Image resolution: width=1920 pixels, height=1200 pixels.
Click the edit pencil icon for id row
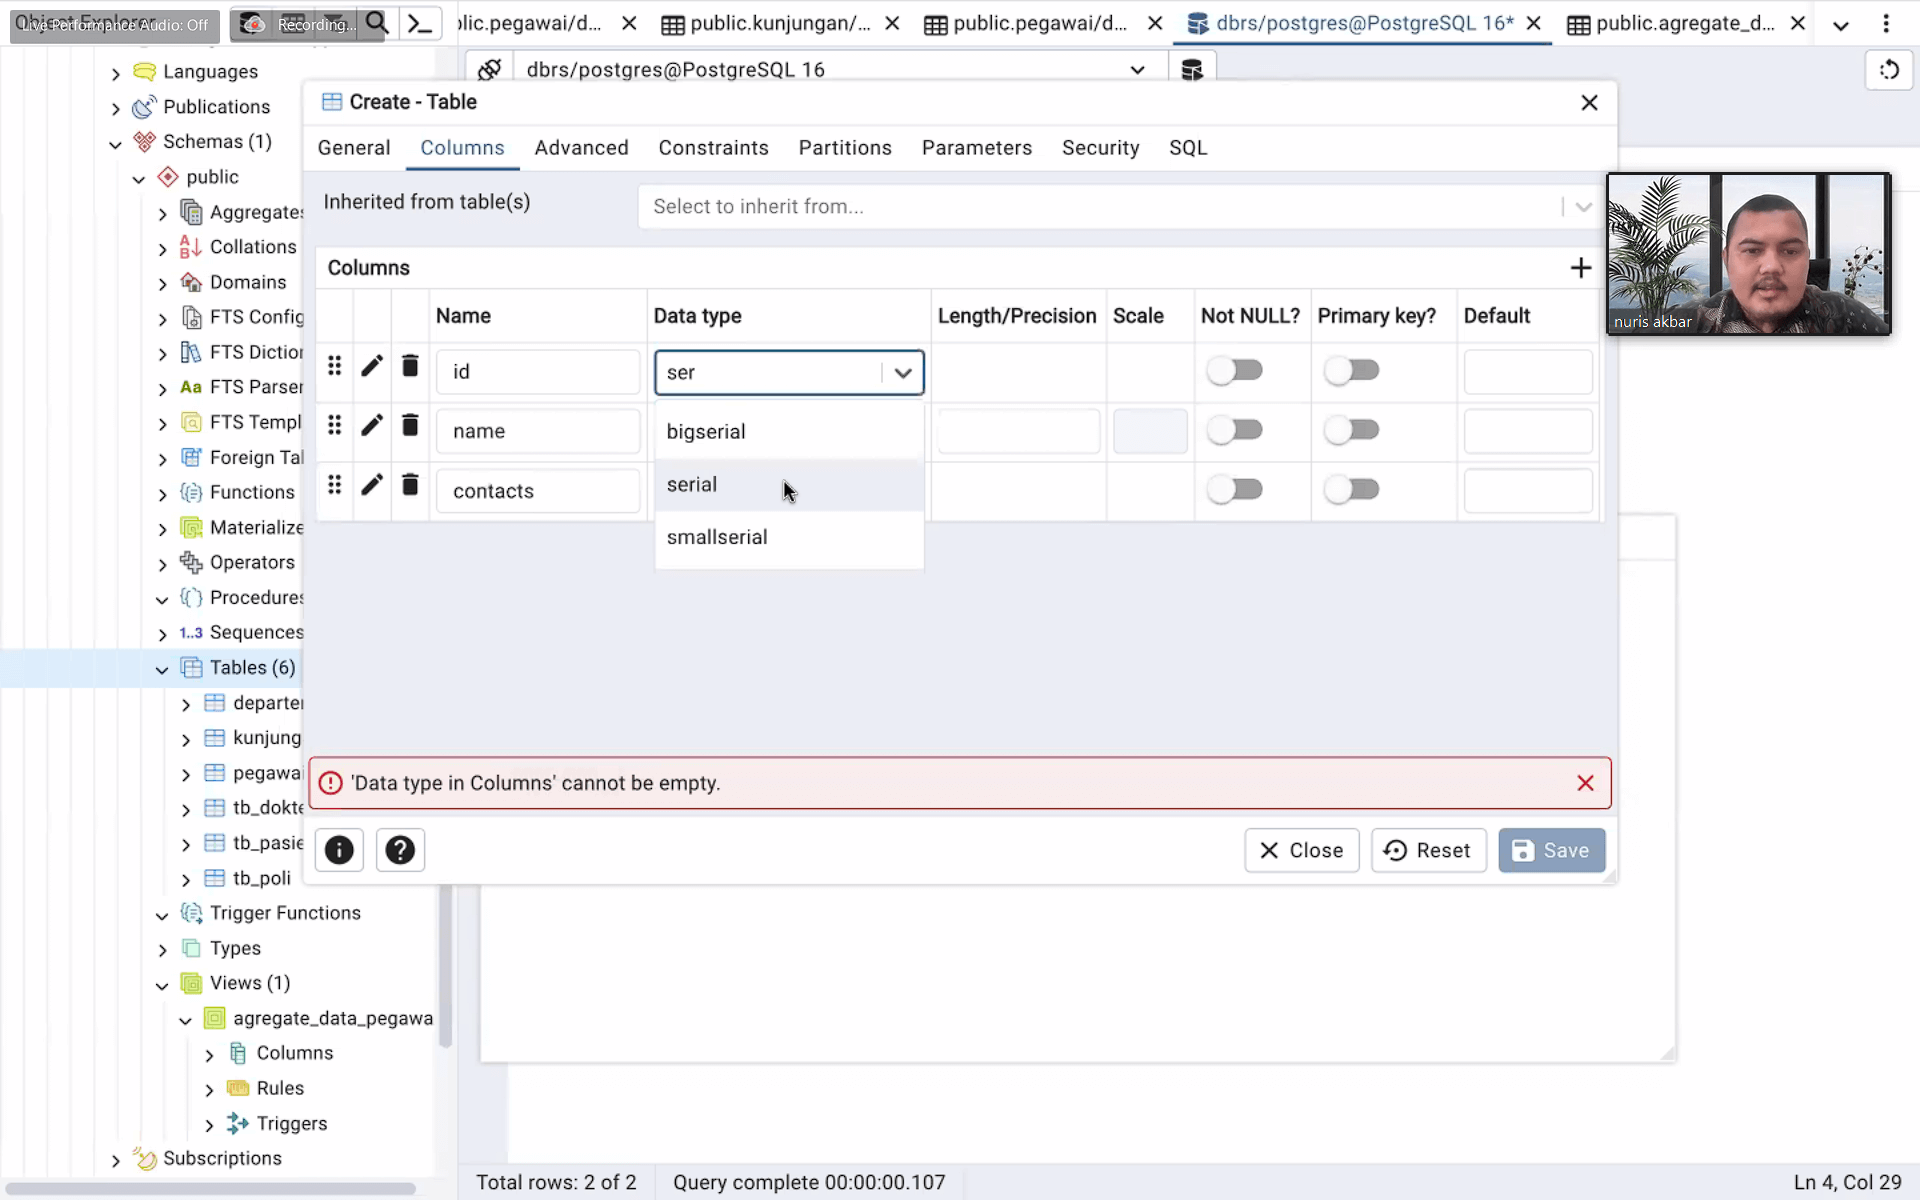click(372, 367)
